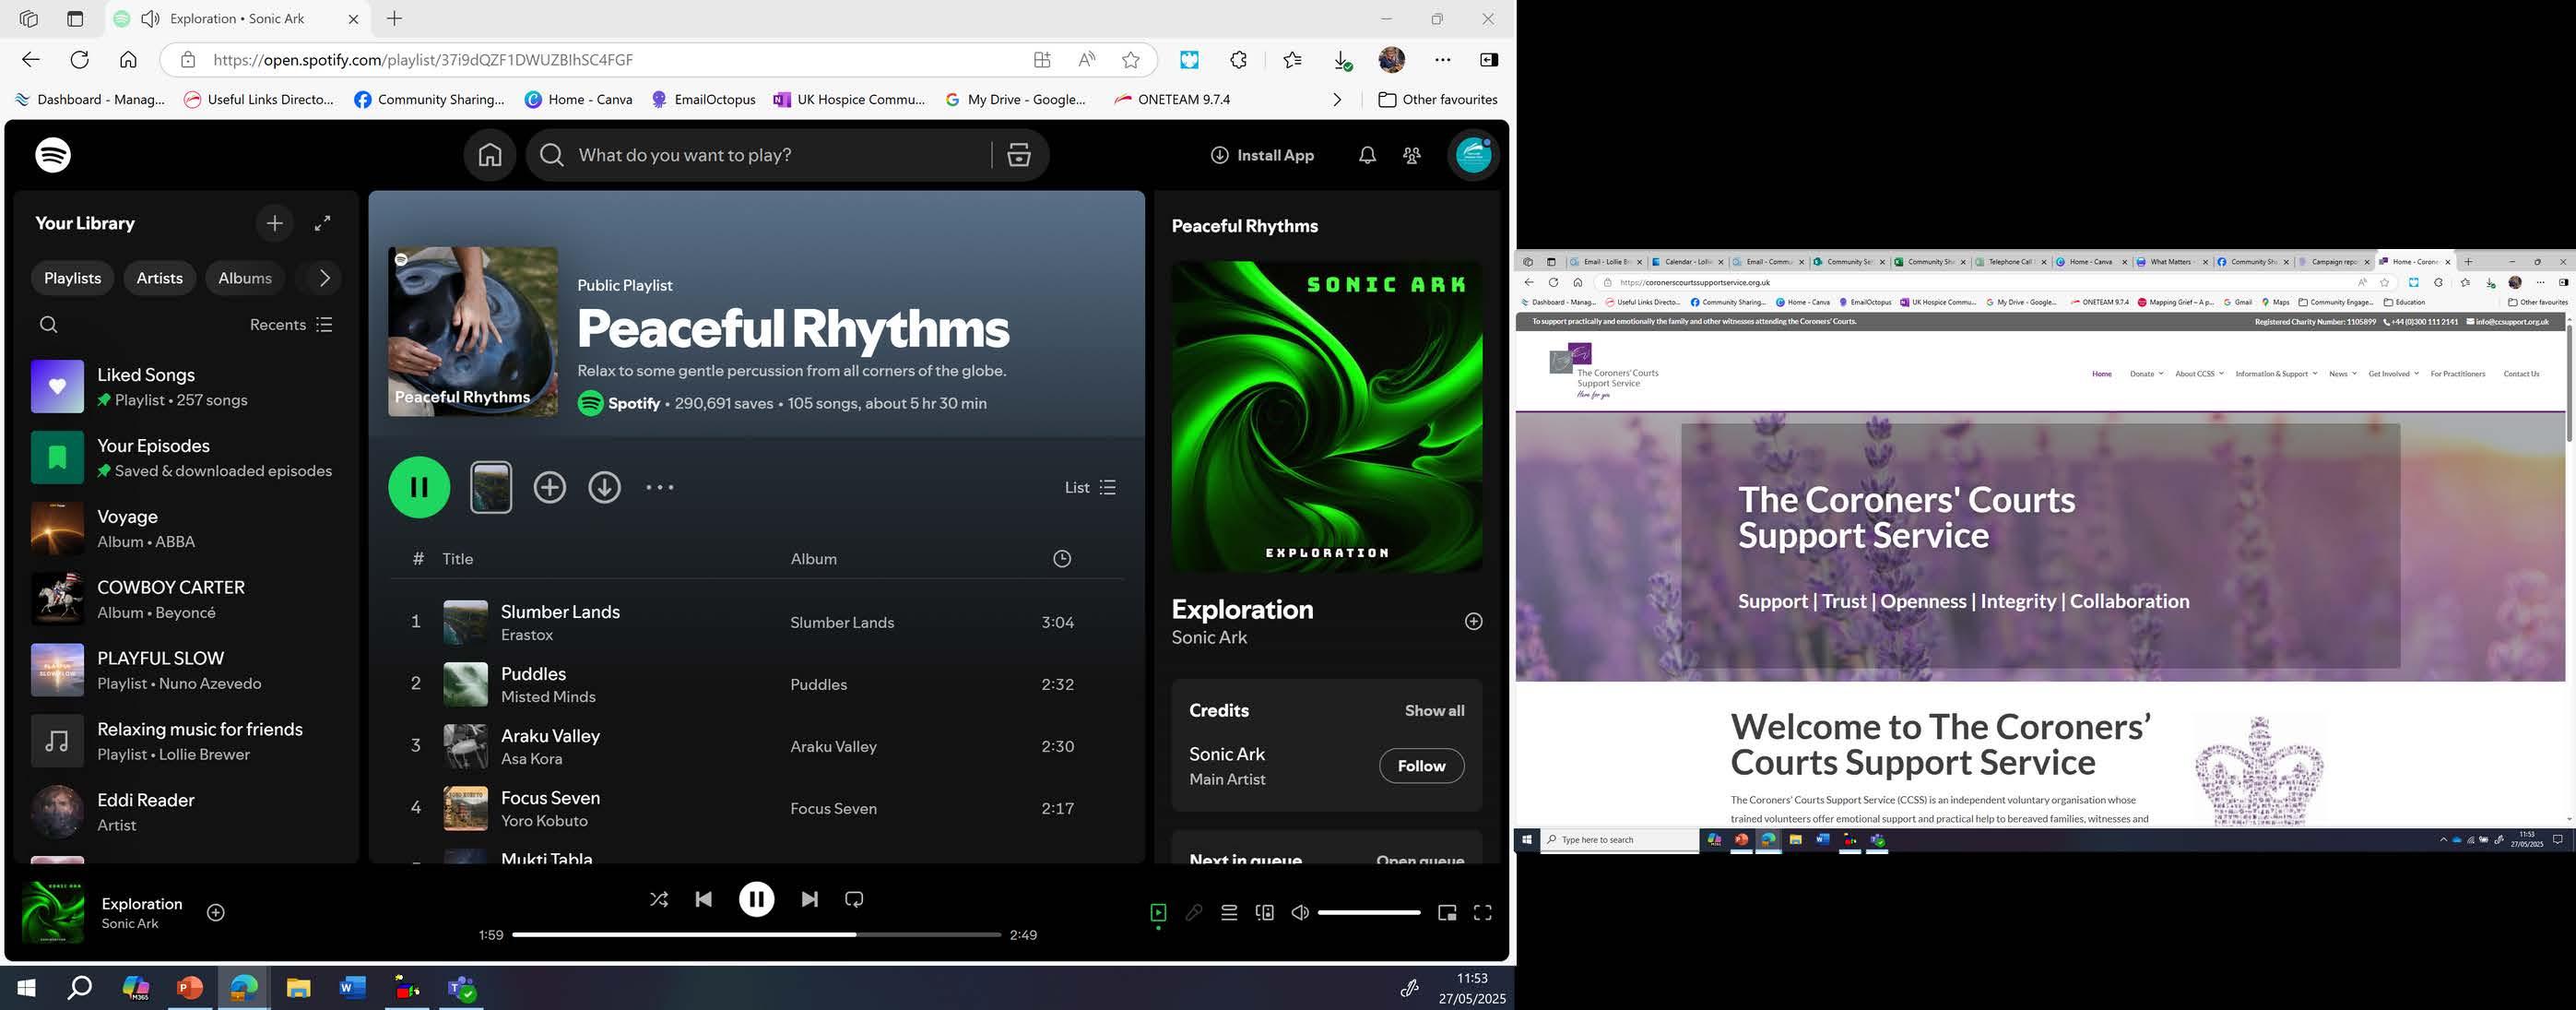Expand more library filter chips arrow
The width and height of the screenshot is (2576, 1010).
pos(324,278)
